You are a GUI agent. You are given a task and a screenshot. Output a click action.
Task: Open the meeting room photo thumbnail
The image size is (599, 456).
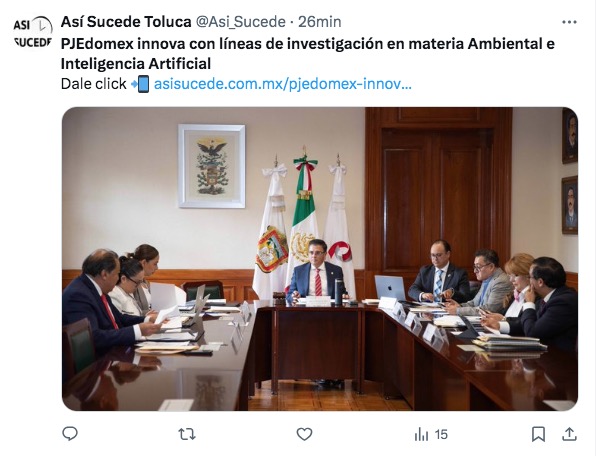click(x=320, y=259)
